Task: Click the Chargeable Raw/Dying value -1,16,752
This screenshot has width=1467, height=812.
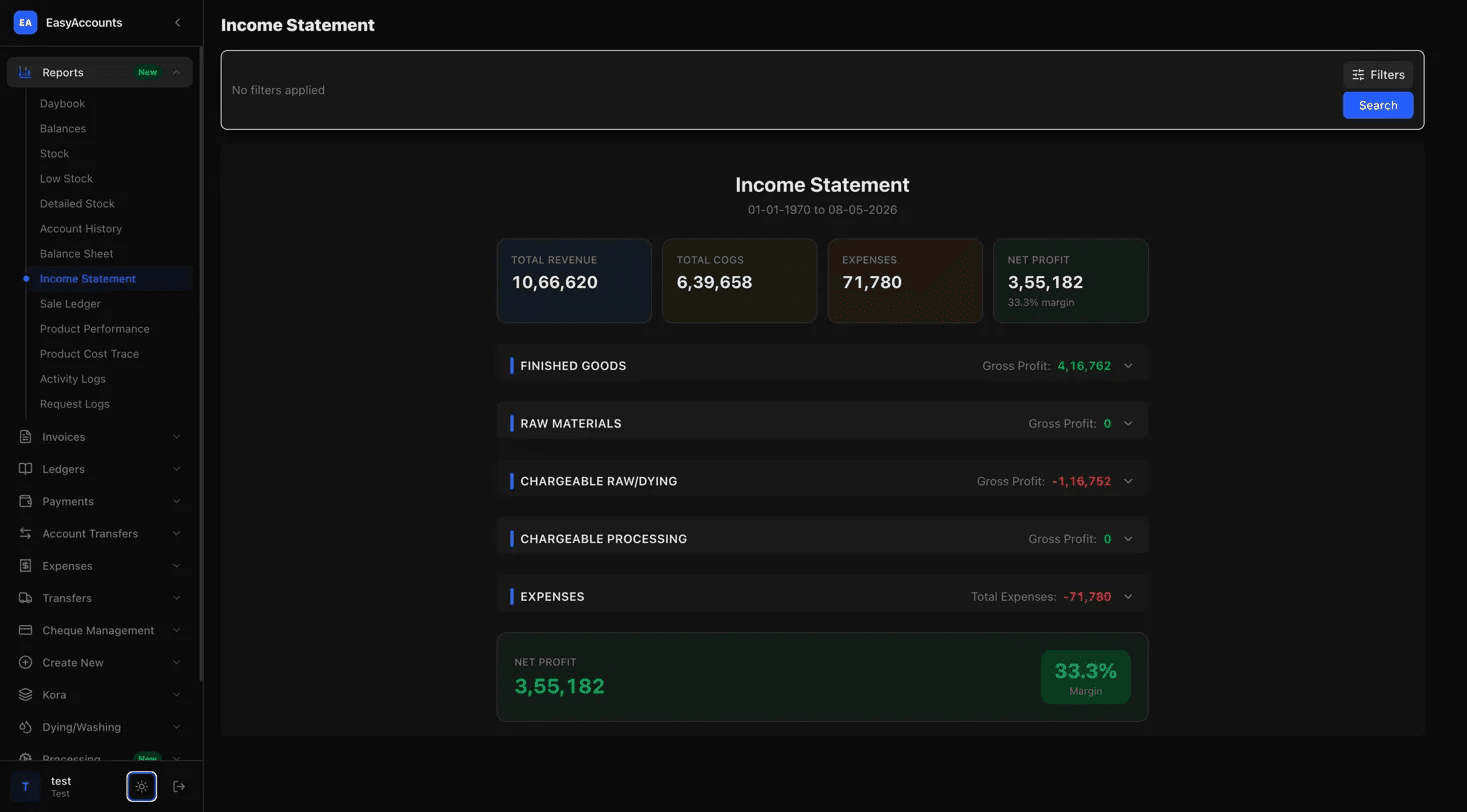Action: pos(1081,481)
